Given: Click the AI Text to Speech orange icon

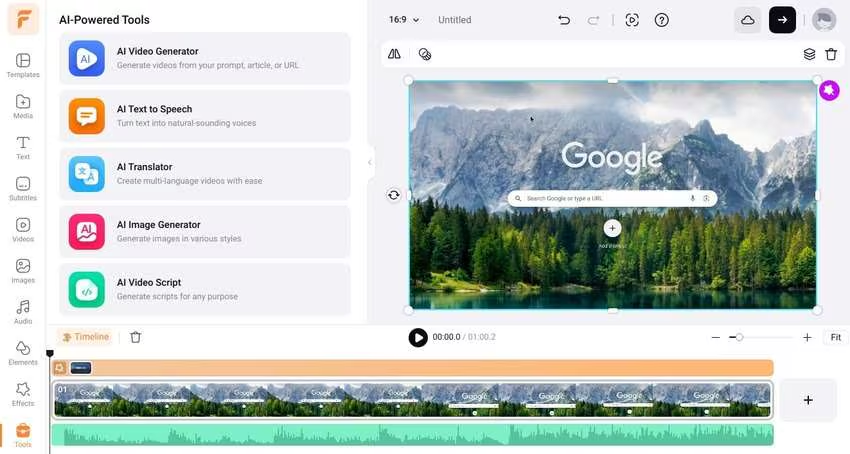Looking at the screenshot, I should [x=87, y=116].
